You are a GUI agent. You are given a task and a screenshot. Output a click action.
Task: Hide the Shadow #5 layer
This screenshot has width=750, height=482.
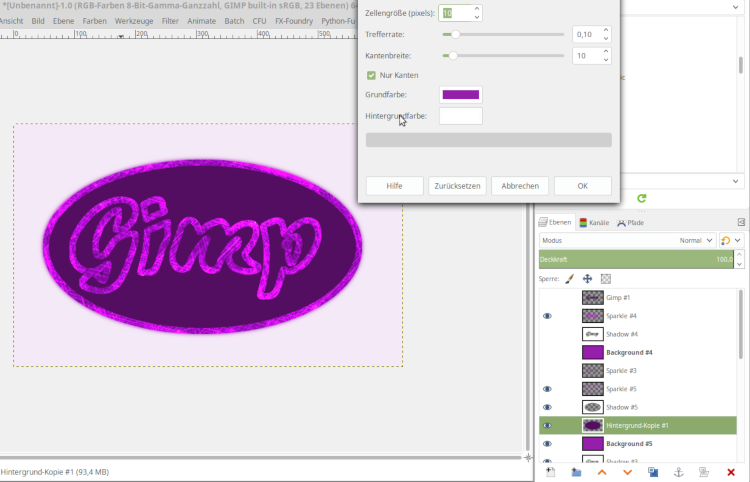pos(547,407)
